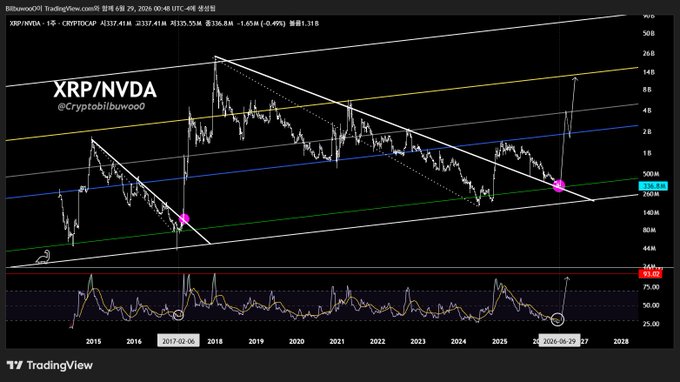Image resolution: width=680 pixels, height=382 pixels.
Task: Click the 2020 year label
Action: [x=297, y=342]
